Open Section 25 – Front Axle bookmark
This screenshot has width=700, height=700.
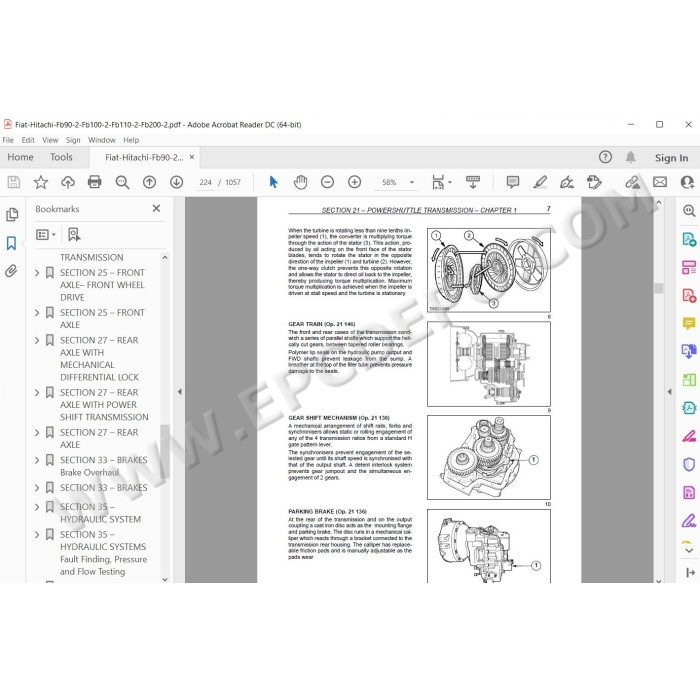102,319
